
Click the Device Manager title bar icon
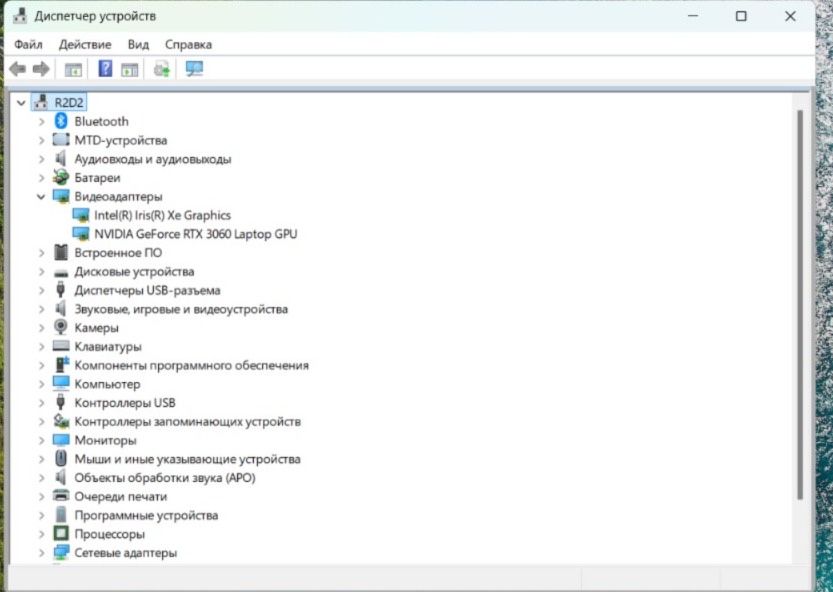click(x=20, y=16)
